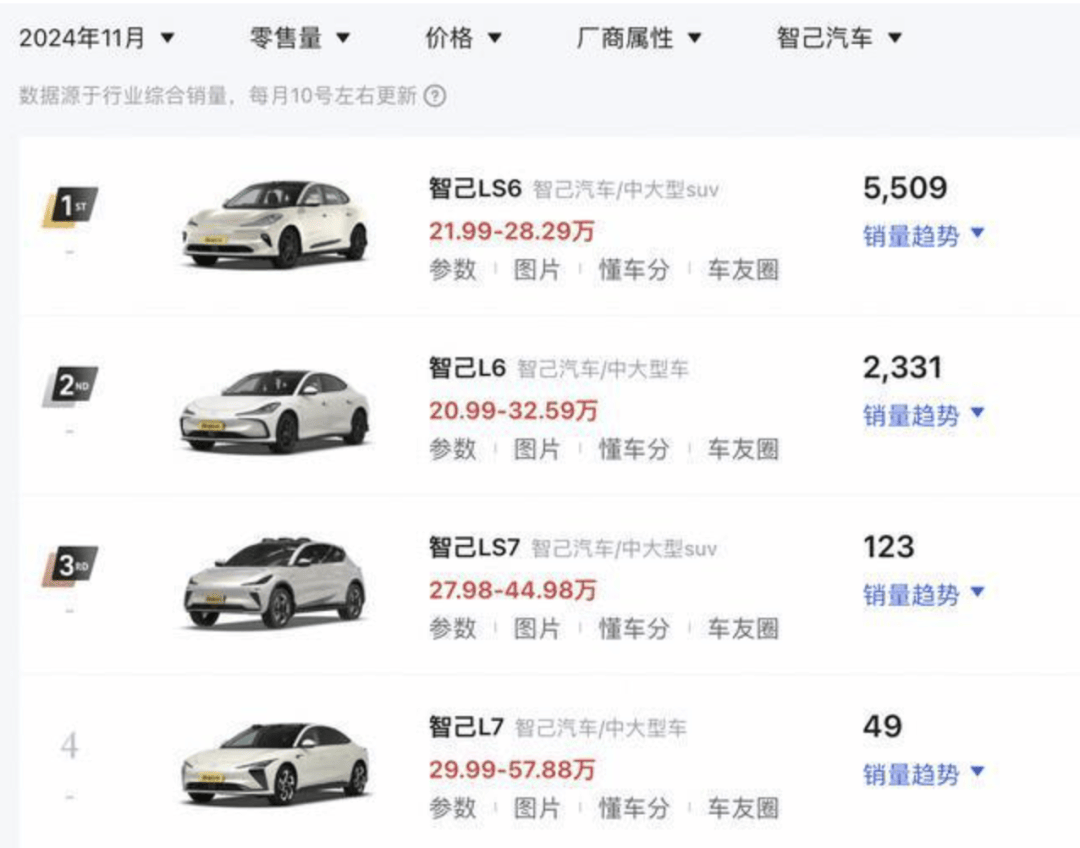Open the 智己汽车 brand dropdown

click(x=839, y=38)
